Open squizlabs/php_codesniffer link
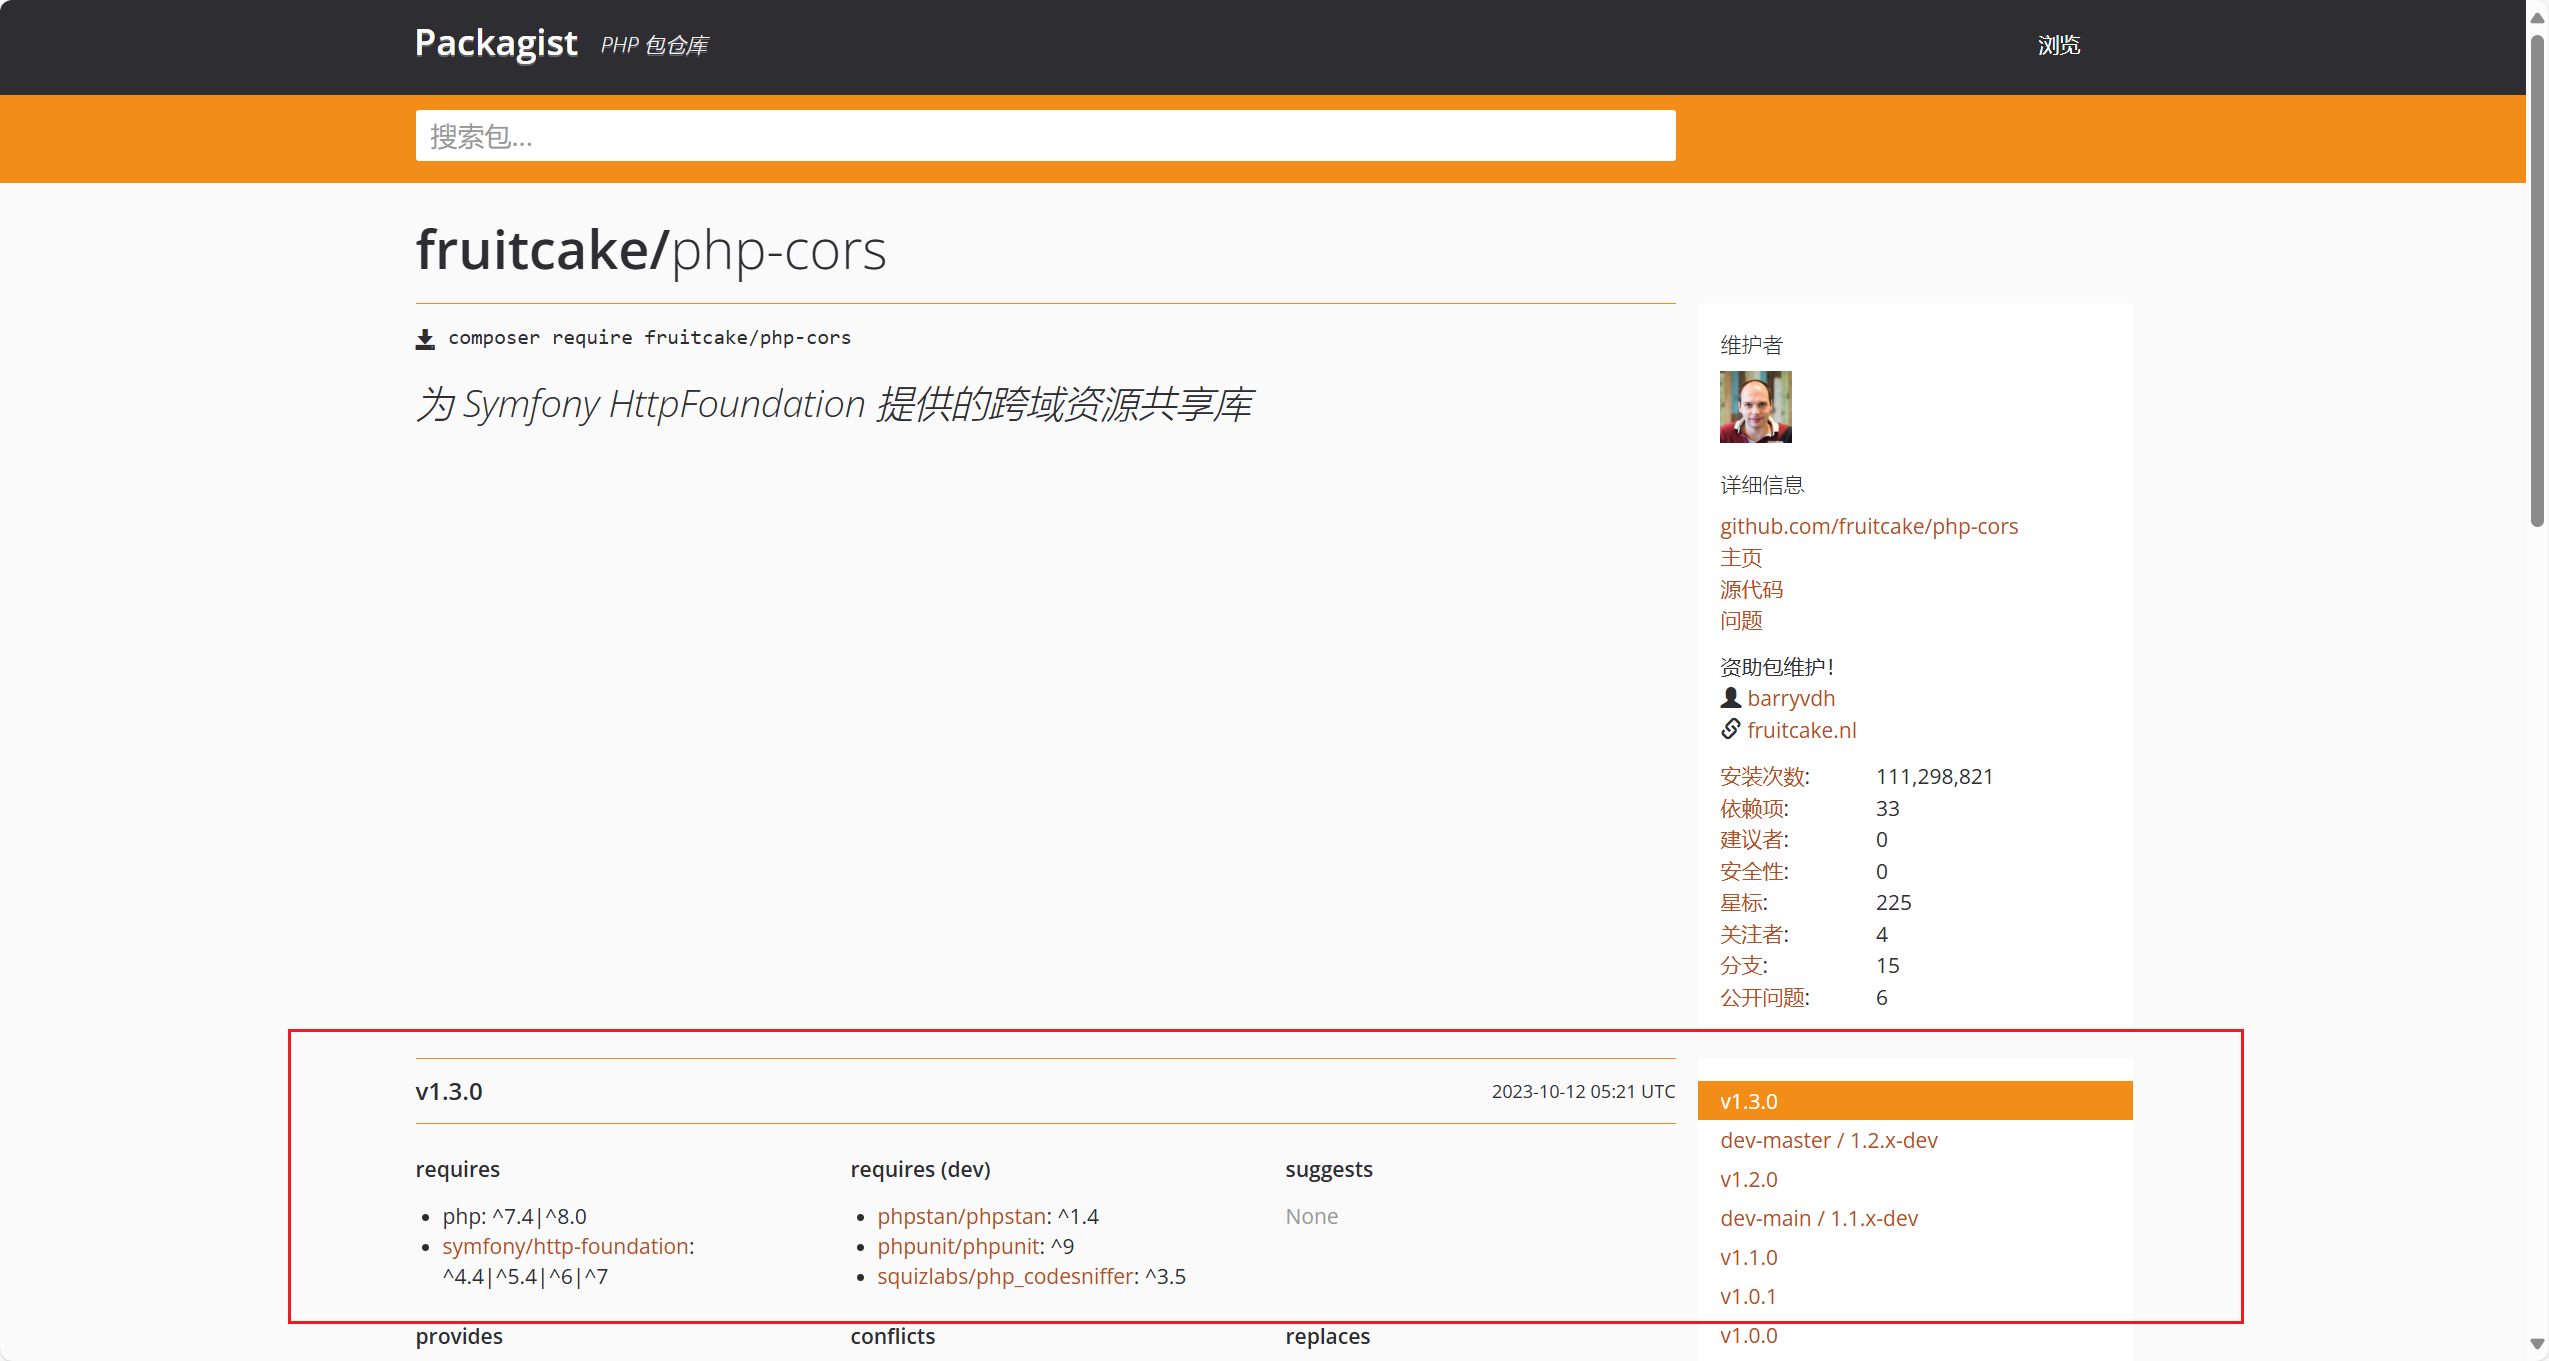Viewport: 2549px width, 1361px height. (x=1004, y=1276)
